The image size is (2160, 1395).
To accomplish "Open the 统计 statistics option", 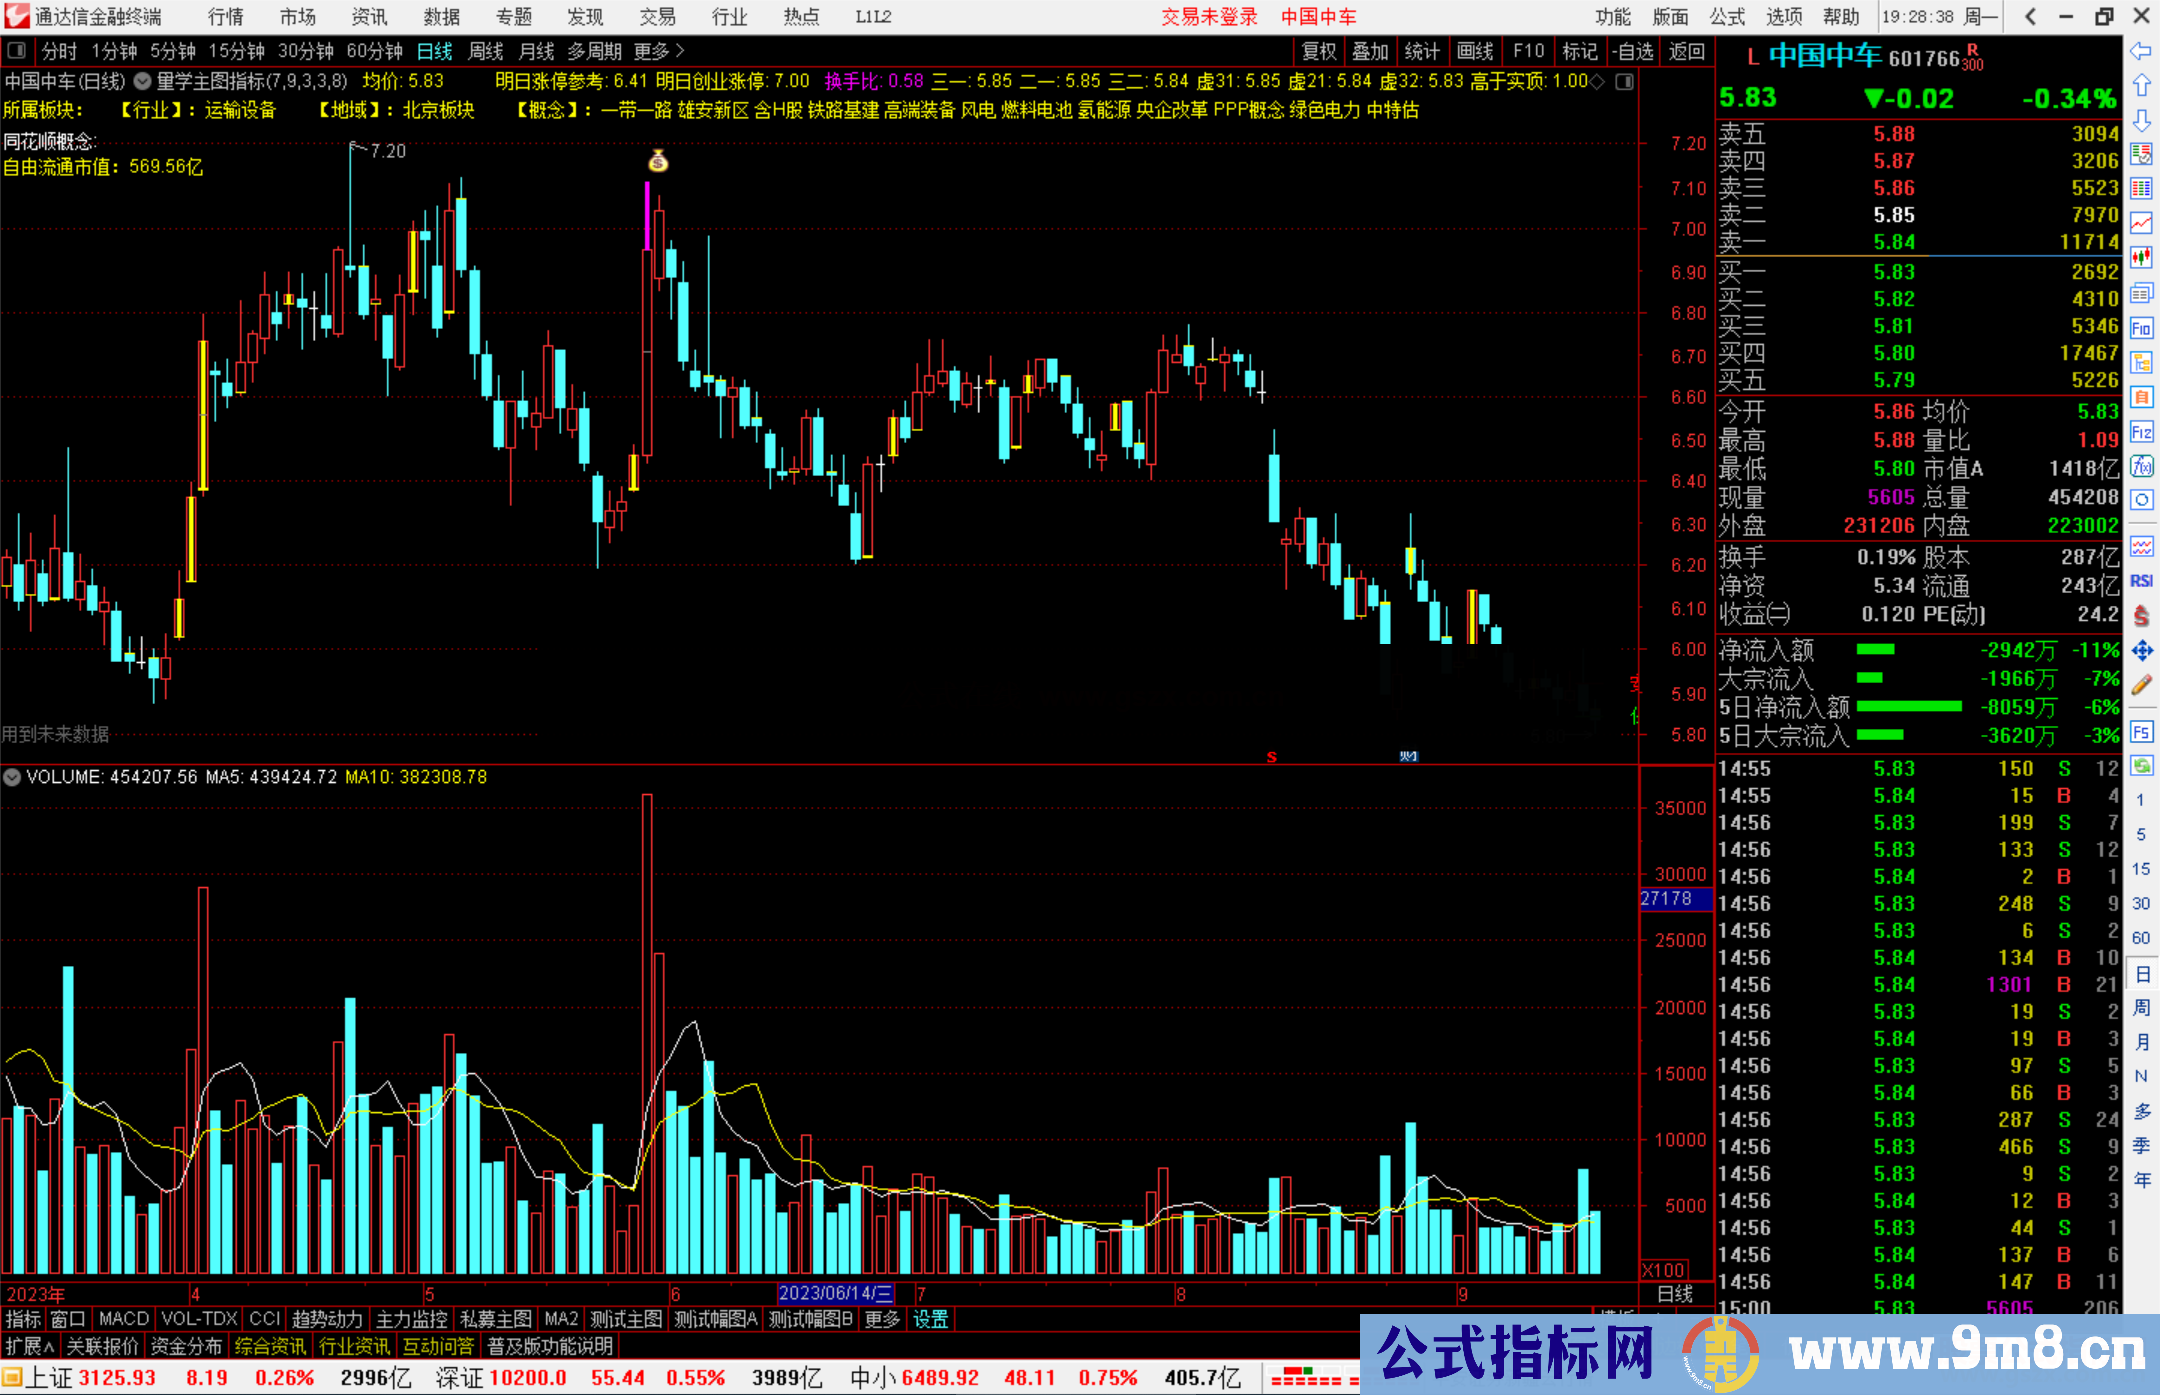I will 1422,51.
